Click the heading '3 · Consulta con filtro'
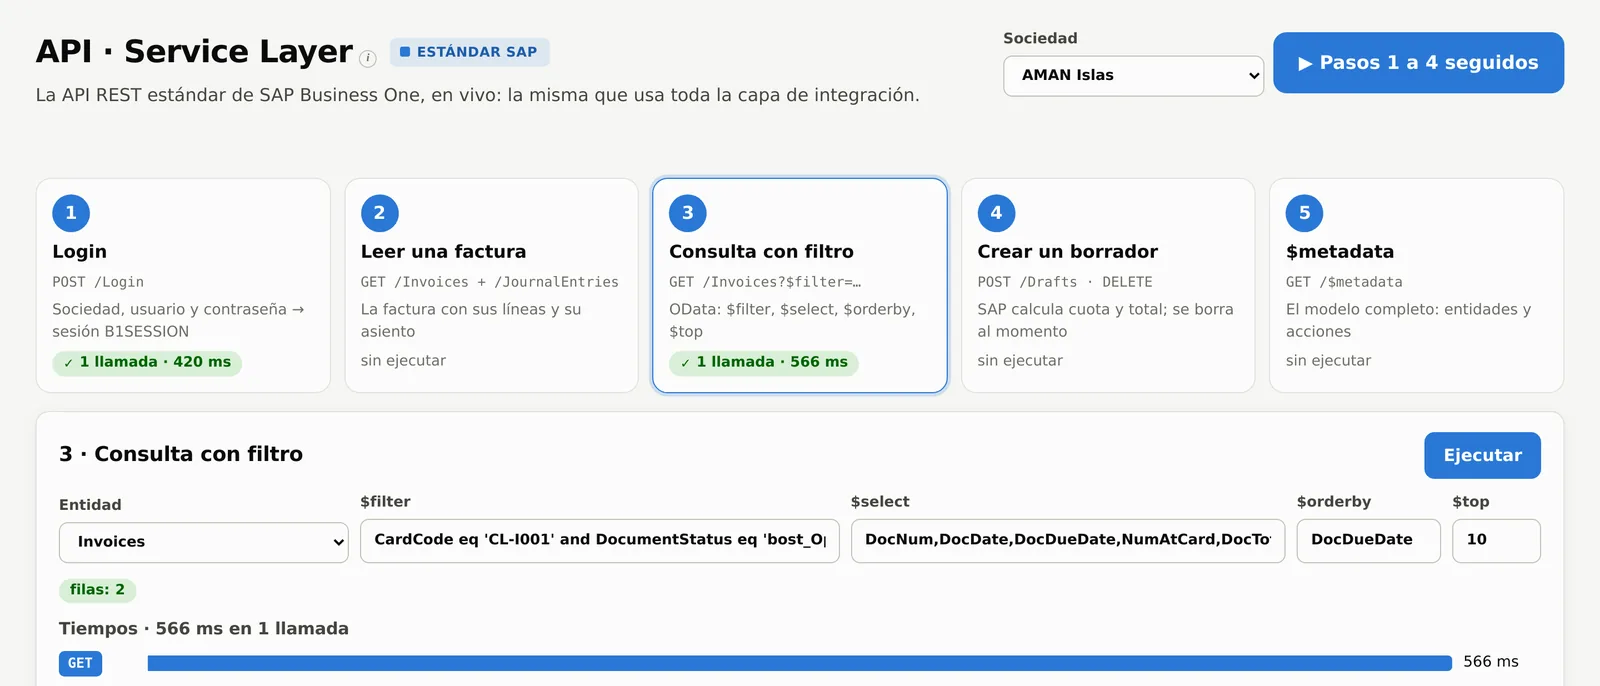Image resolution: width=1600 pixels, height=686 pixels. point(181,454)
